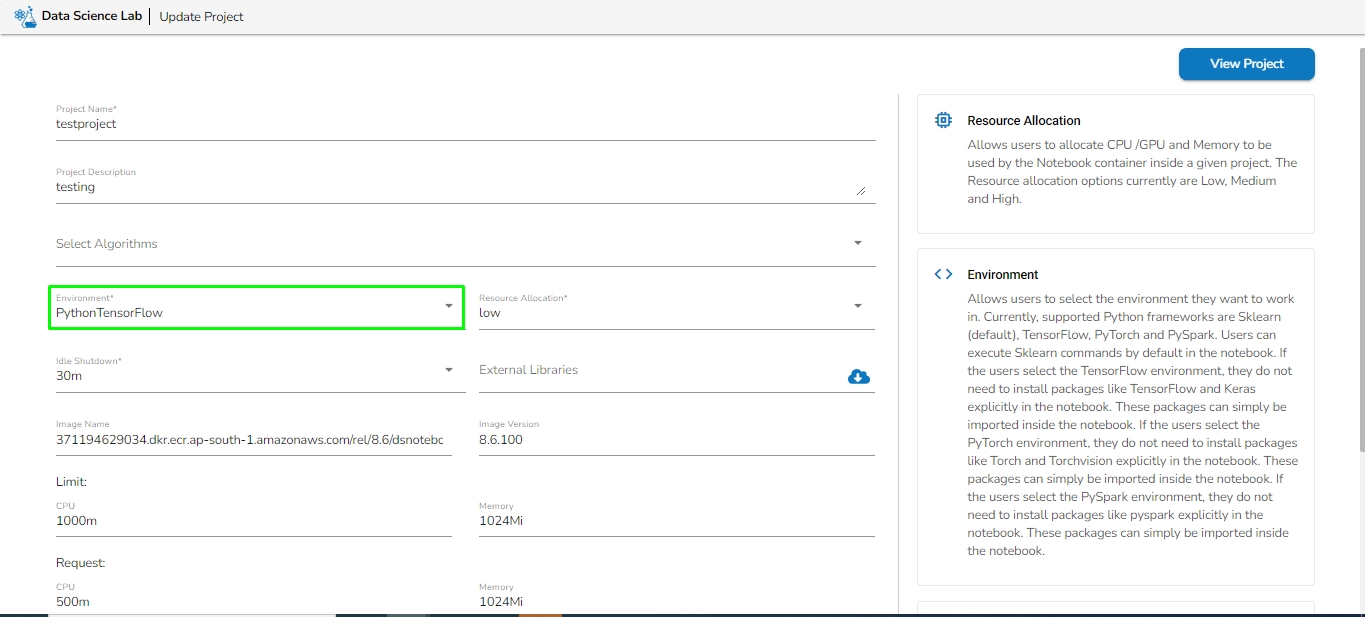Click the Data Science Lab logo icon

pos(25,17)
